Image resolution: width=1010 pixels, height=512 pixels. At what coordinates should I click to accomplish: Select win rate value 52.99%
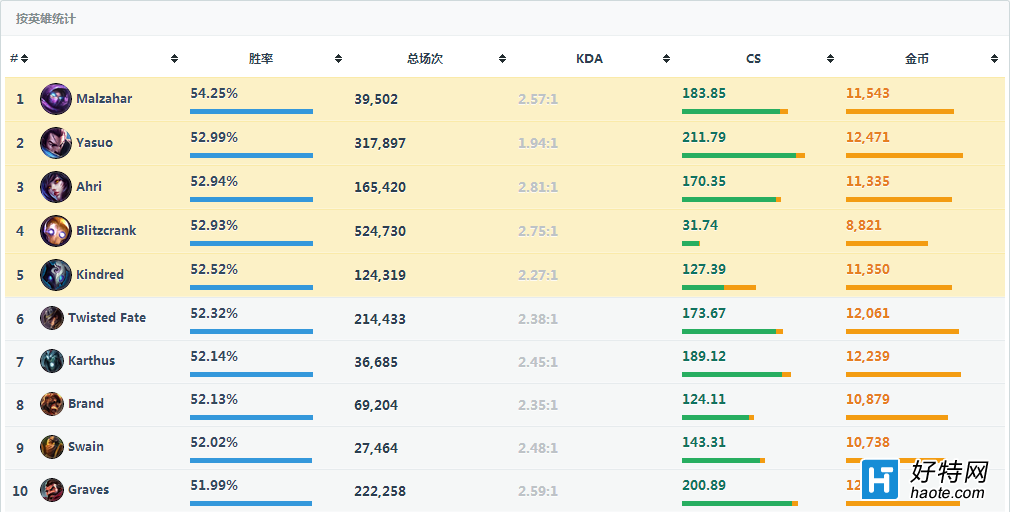(x=214, y=137)
